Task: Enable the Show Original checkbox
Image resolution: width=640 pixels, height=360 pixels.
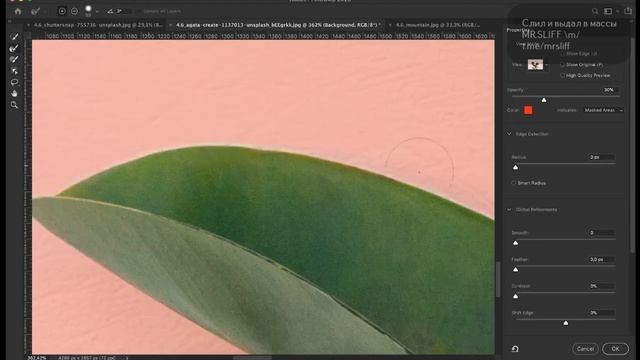Action: point(562,64)
